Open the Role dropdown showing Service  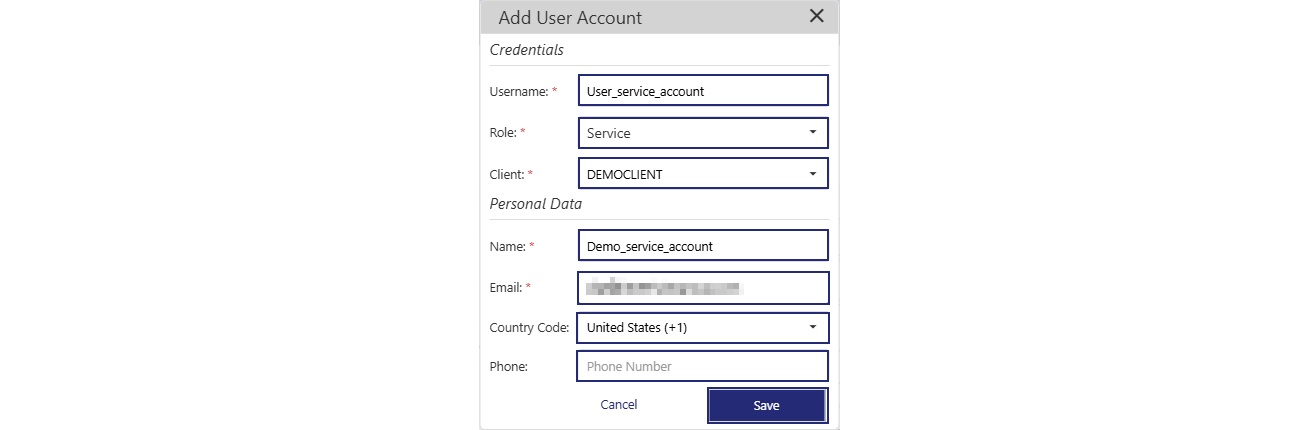tap(702, 133)
